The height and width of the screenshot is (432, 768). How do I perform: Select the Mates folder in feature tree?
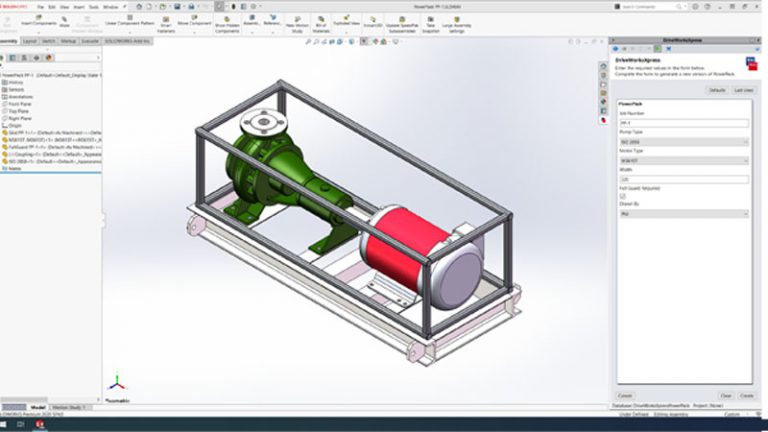15,168
